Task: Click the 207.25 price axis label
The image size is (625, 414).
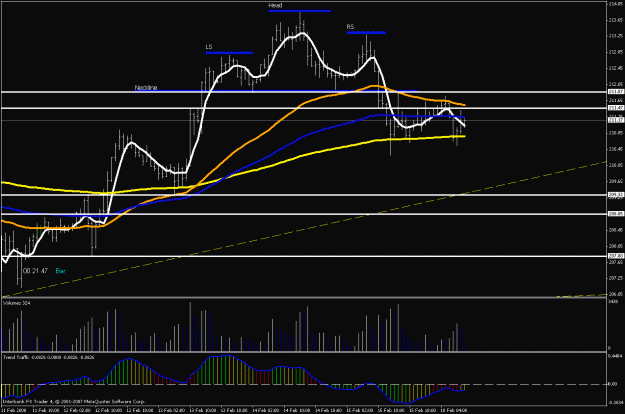Action: (x=615, y=278)
